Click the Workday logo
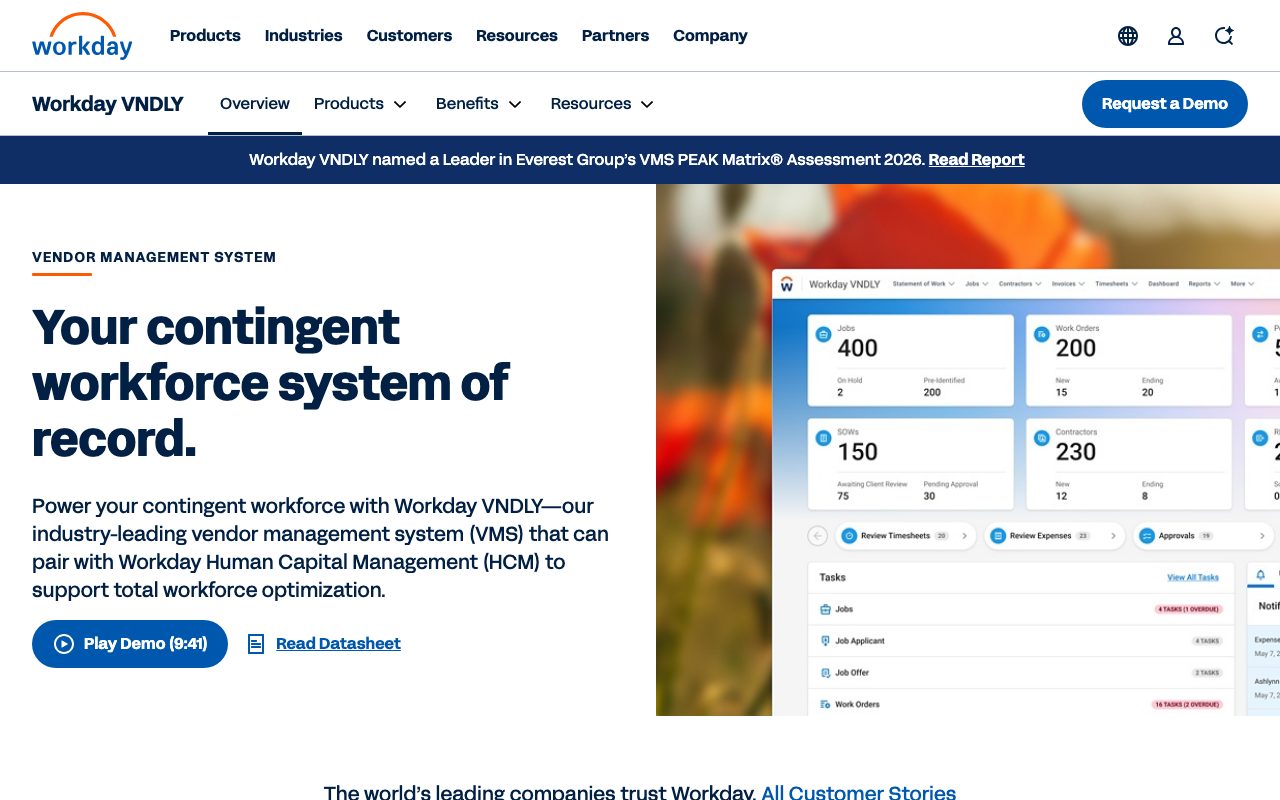 [82, 36]
